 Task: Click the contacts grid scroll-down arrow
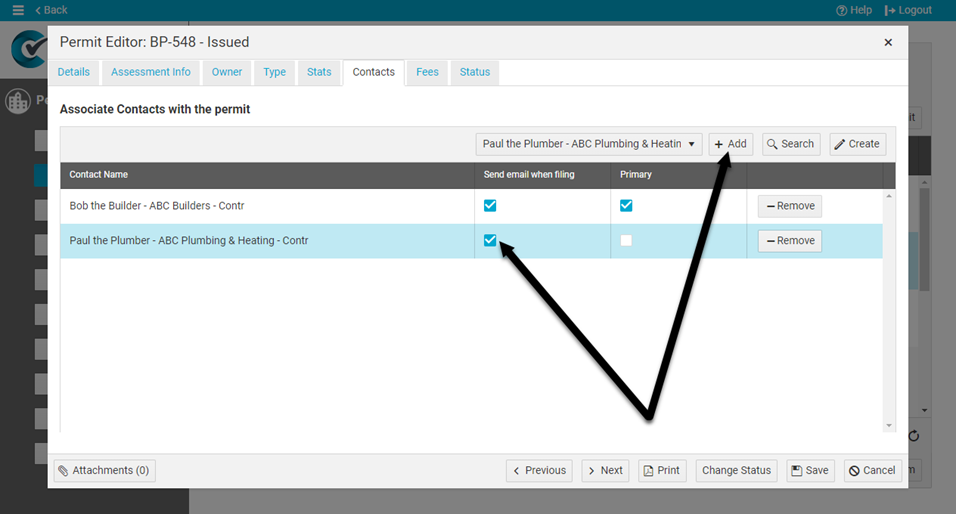[x=889, y=426]
